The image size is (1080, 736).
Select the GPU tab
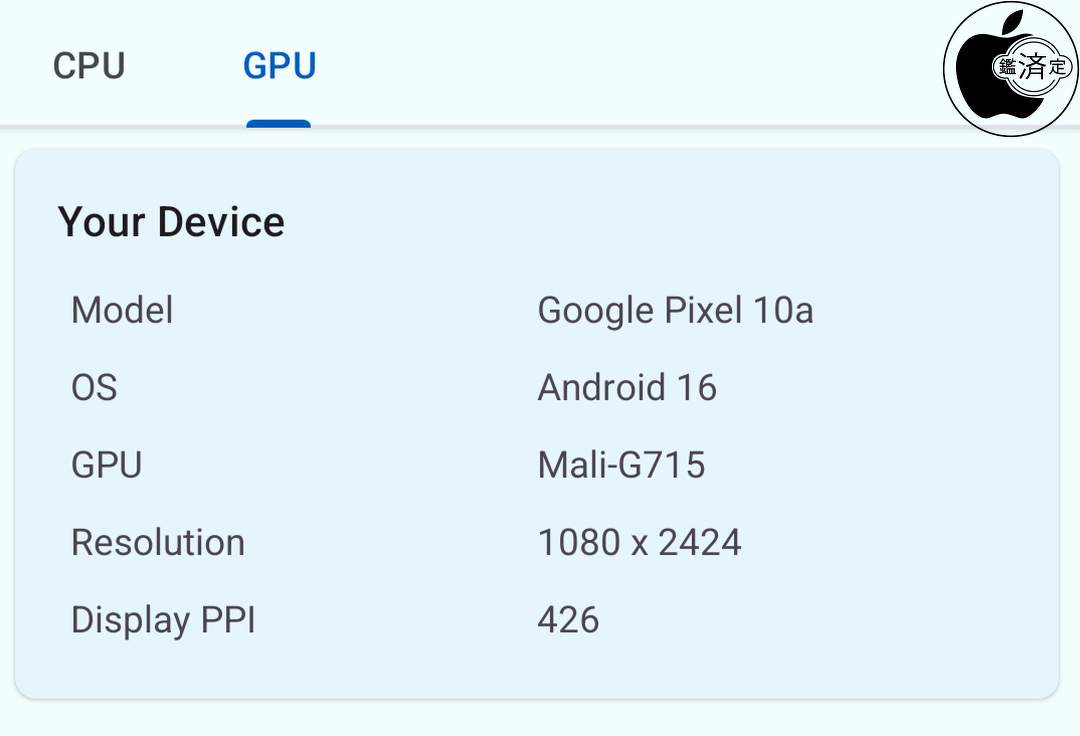tap(279, 66)
